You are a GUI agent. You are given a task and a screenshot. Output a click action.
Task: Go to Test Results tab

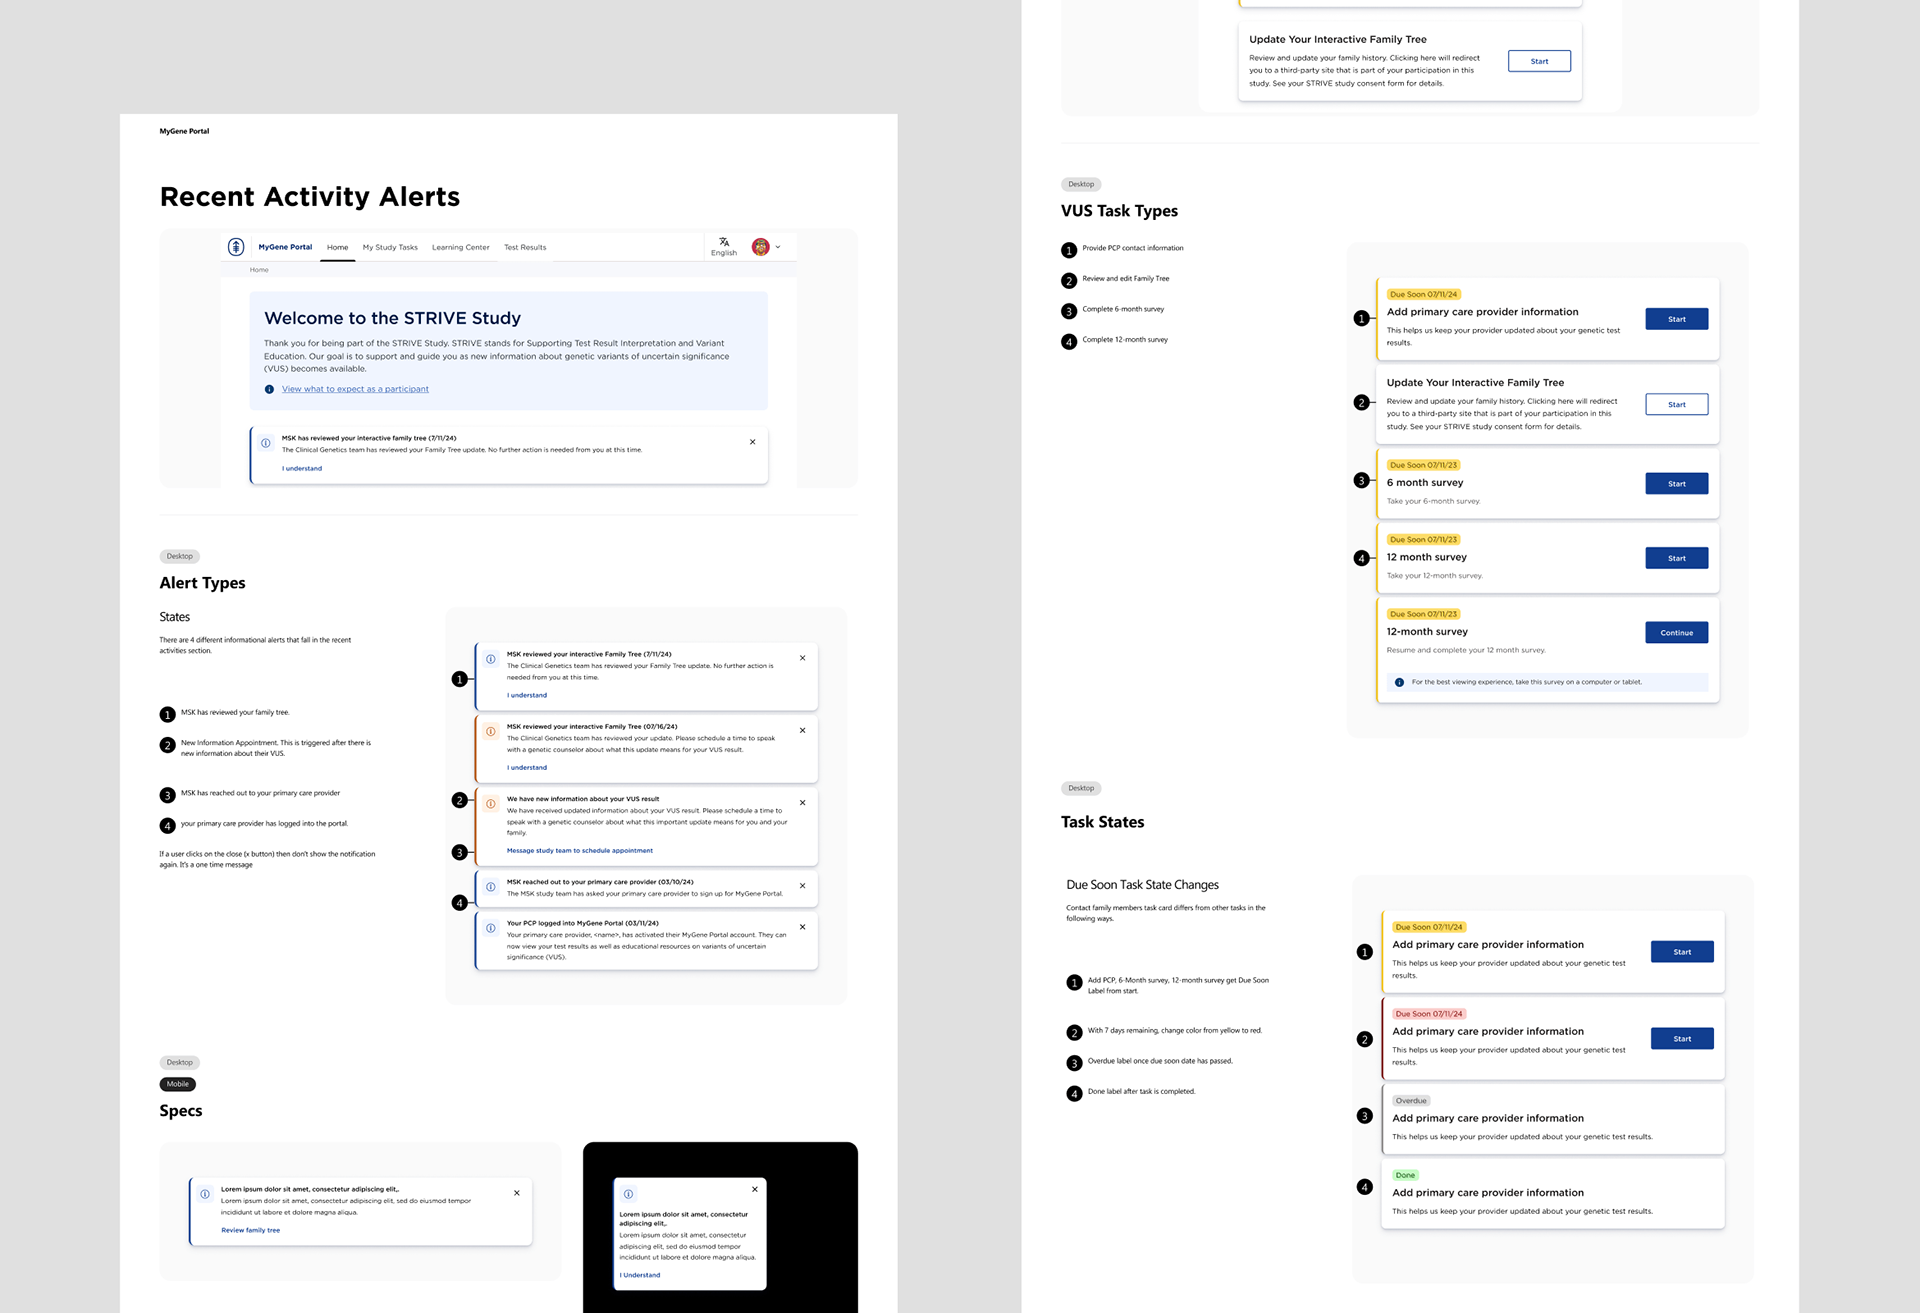pyautogui.click(x=525, y=247)
